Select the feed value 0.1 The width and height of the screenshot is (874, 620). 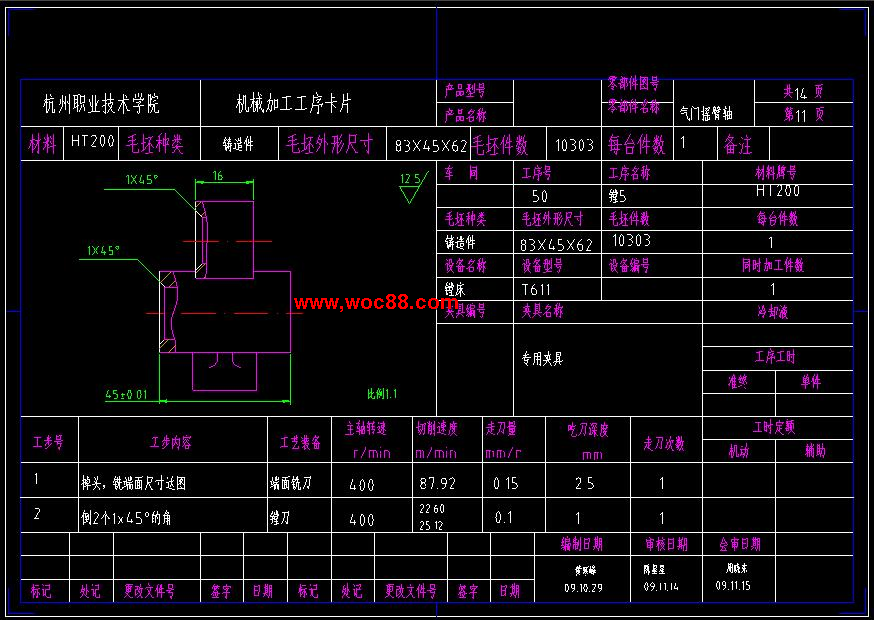pyautogui.click(x=503, y=518)
